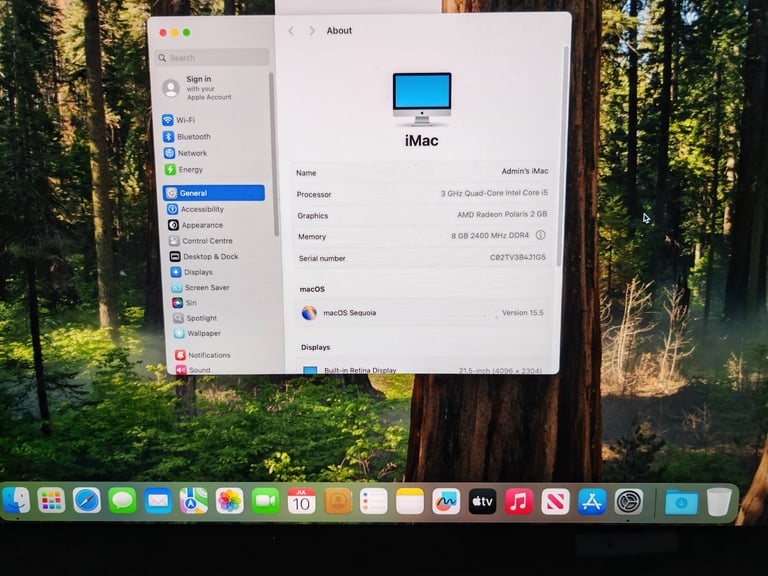The width and height of the screenshot is (768, 576).
Task: Open Accessibility settings
Action: (x=195, y=209)
